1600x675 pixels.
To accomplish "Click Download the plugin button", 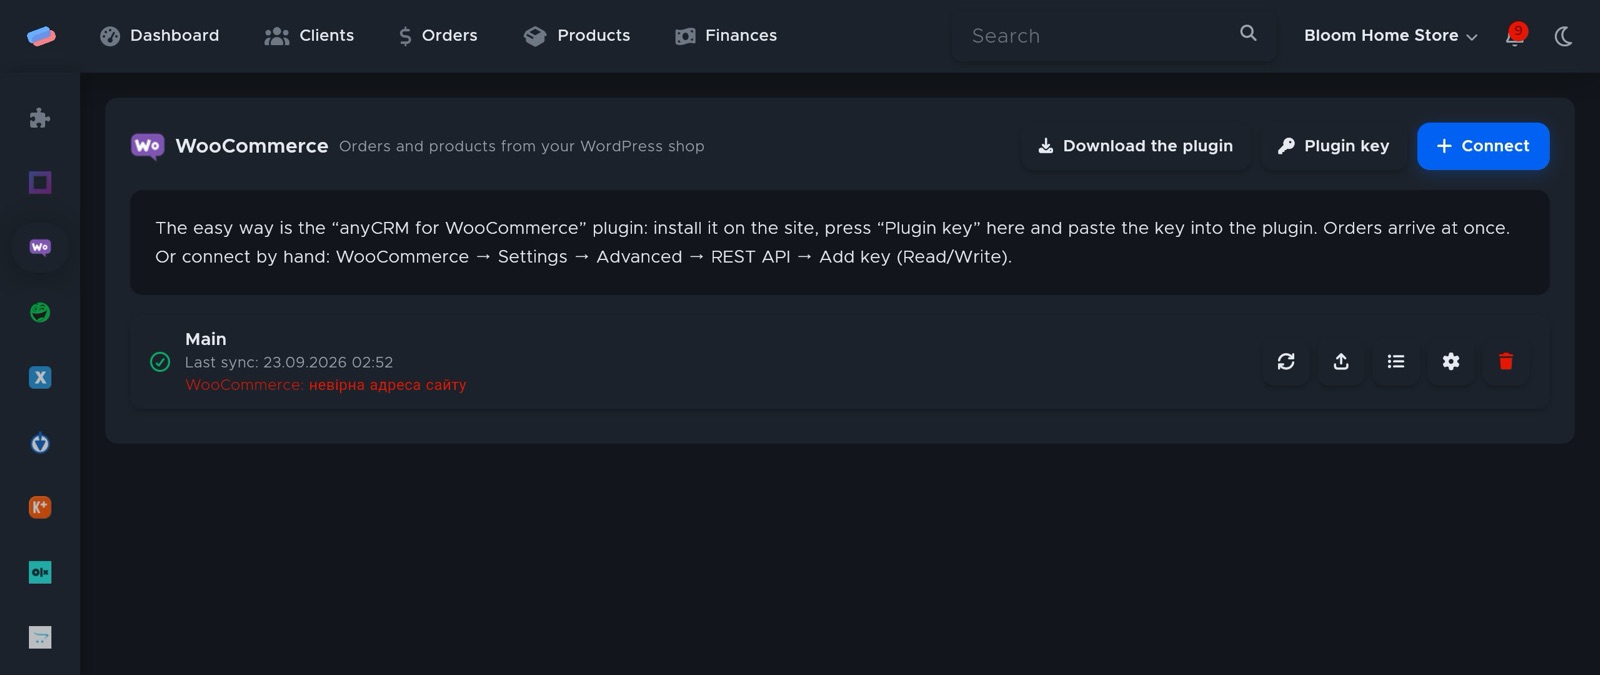I will pos(1135,146).
